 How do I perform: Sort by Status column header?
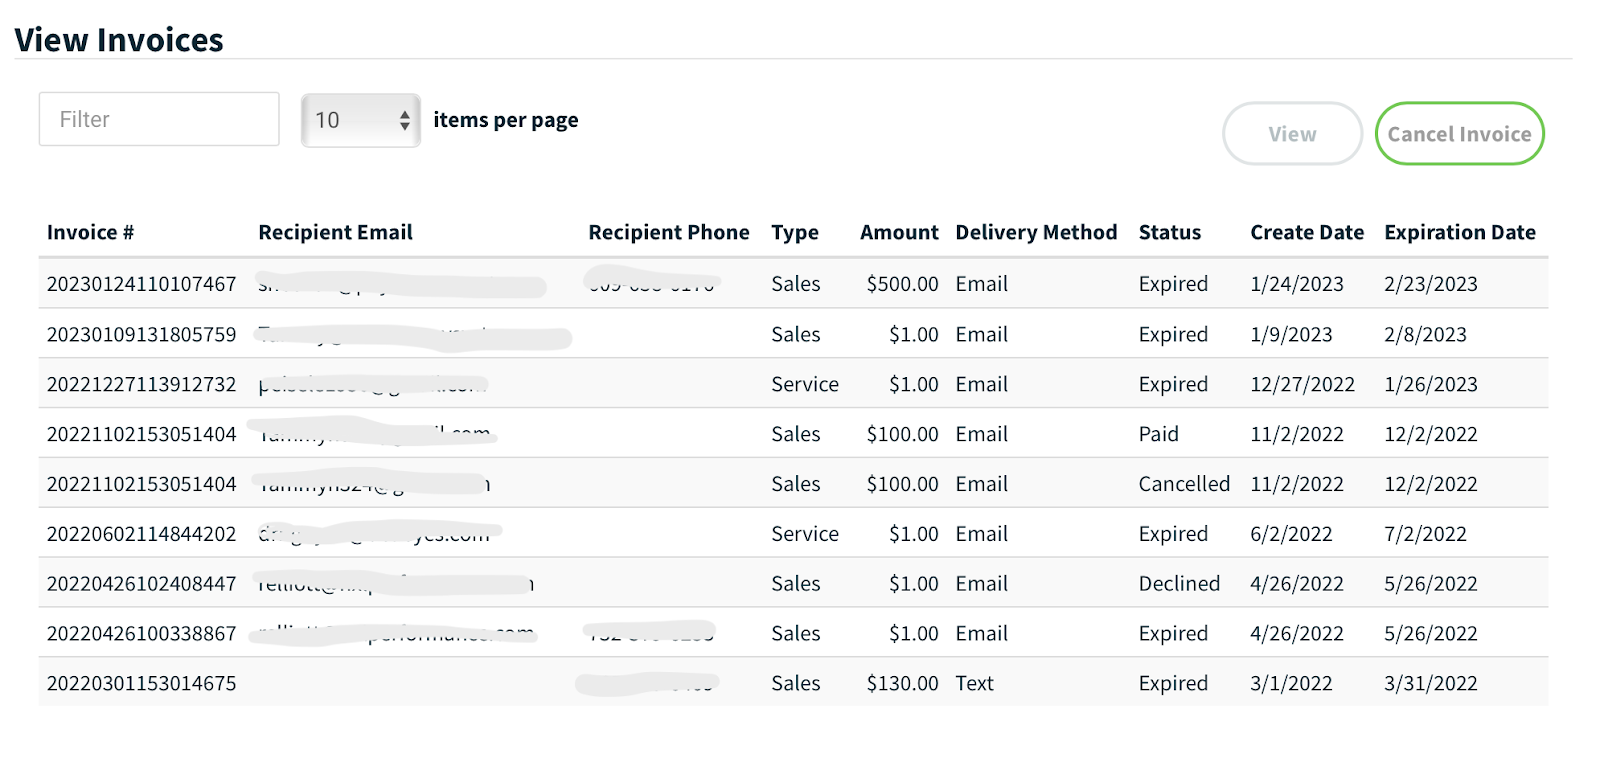click(1170, 232)
